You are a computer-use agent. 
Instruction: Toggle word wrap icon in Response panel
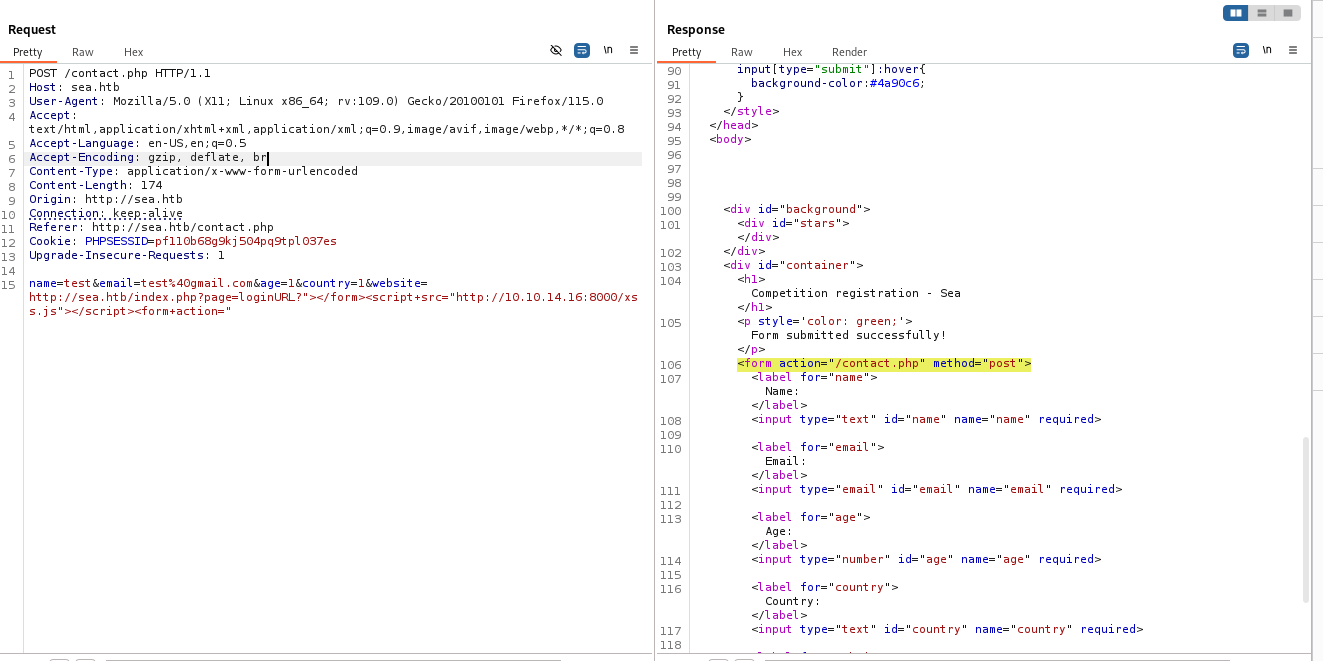click(x=1241, y=50)
